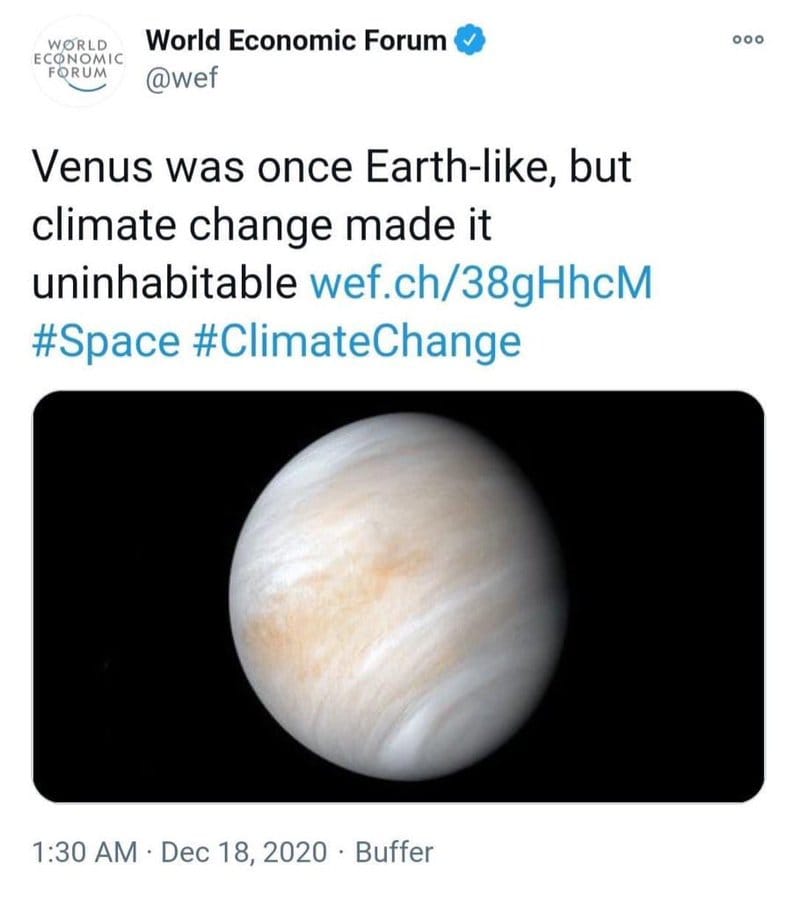Select the #Space hashtag

tap(104, 341)
